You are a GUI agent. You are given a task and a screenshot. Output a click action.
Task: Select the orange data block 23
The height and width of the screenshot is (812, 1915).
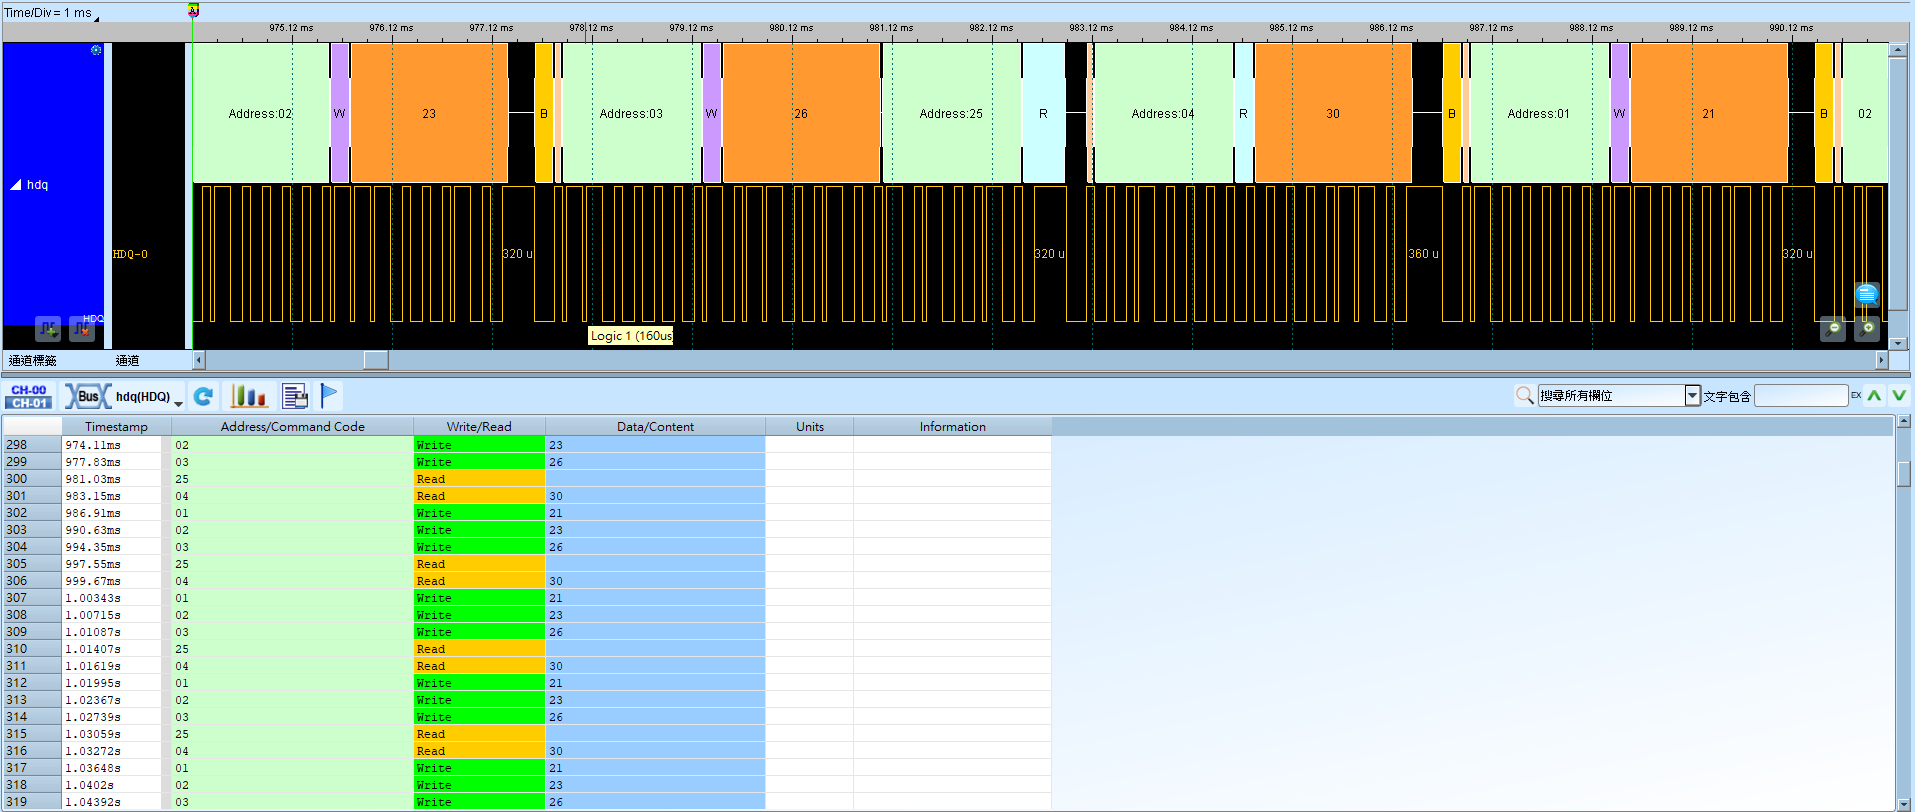[429, 113]
